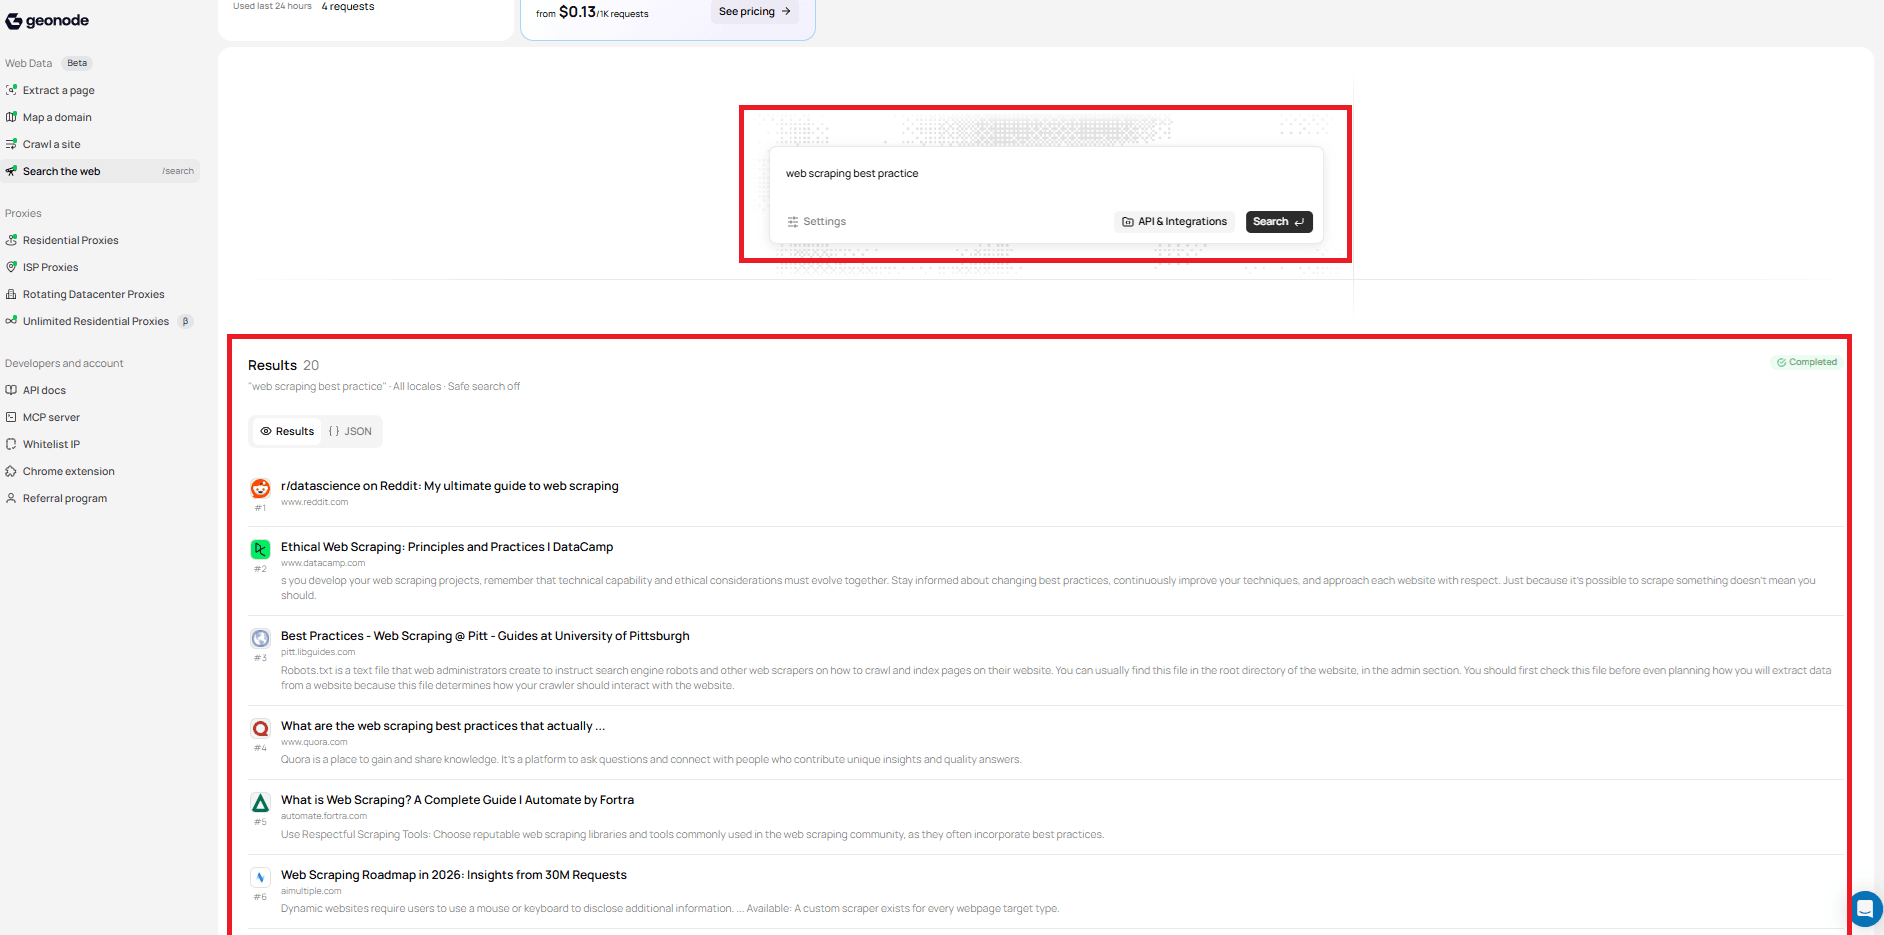Open API docs link

pyautogui.click(x=45, y=390)
